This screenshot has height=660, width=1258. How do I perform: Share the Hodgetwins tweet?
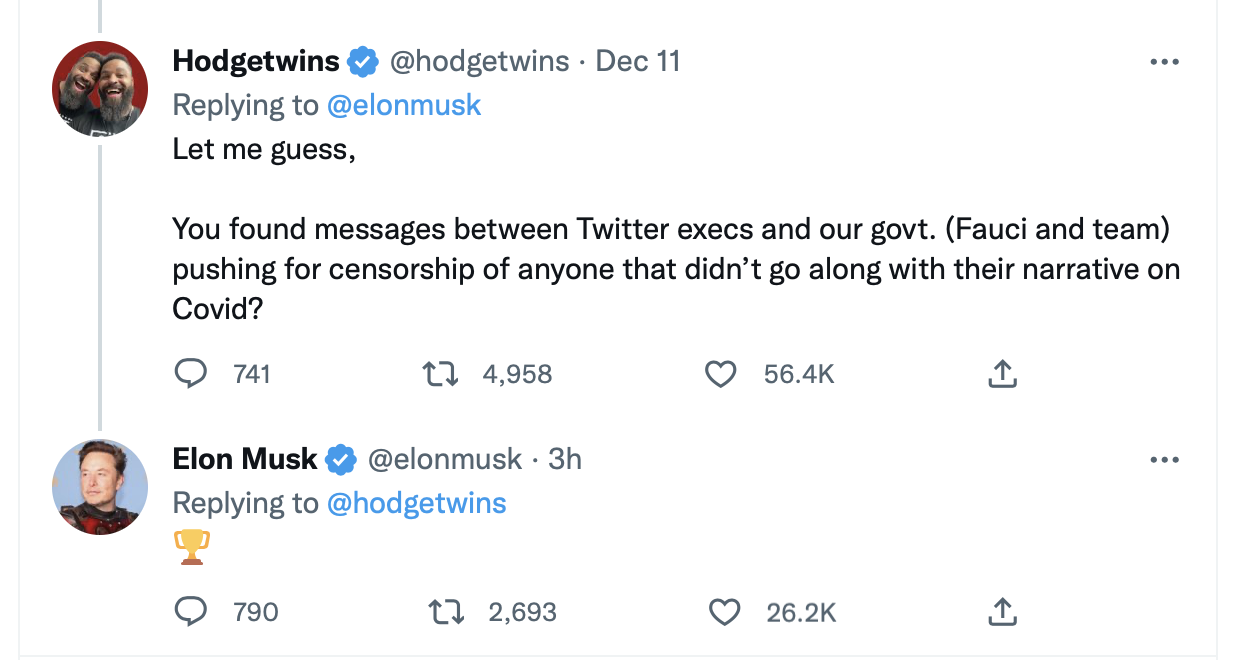click(1002, 374)
